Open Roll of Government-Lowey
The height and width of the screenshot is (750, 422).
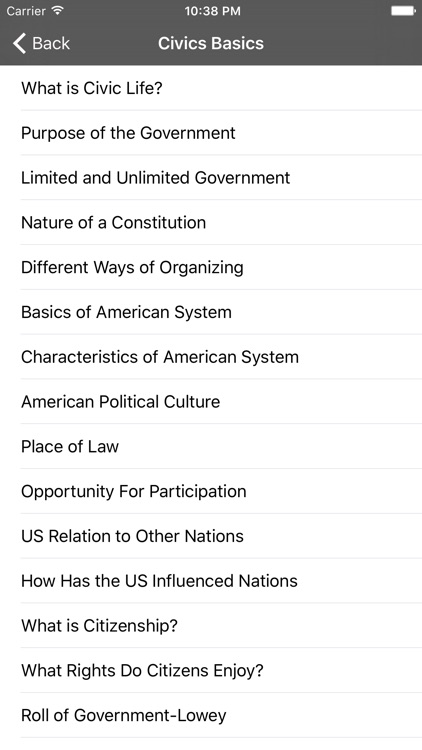click(x=211, y=716)
